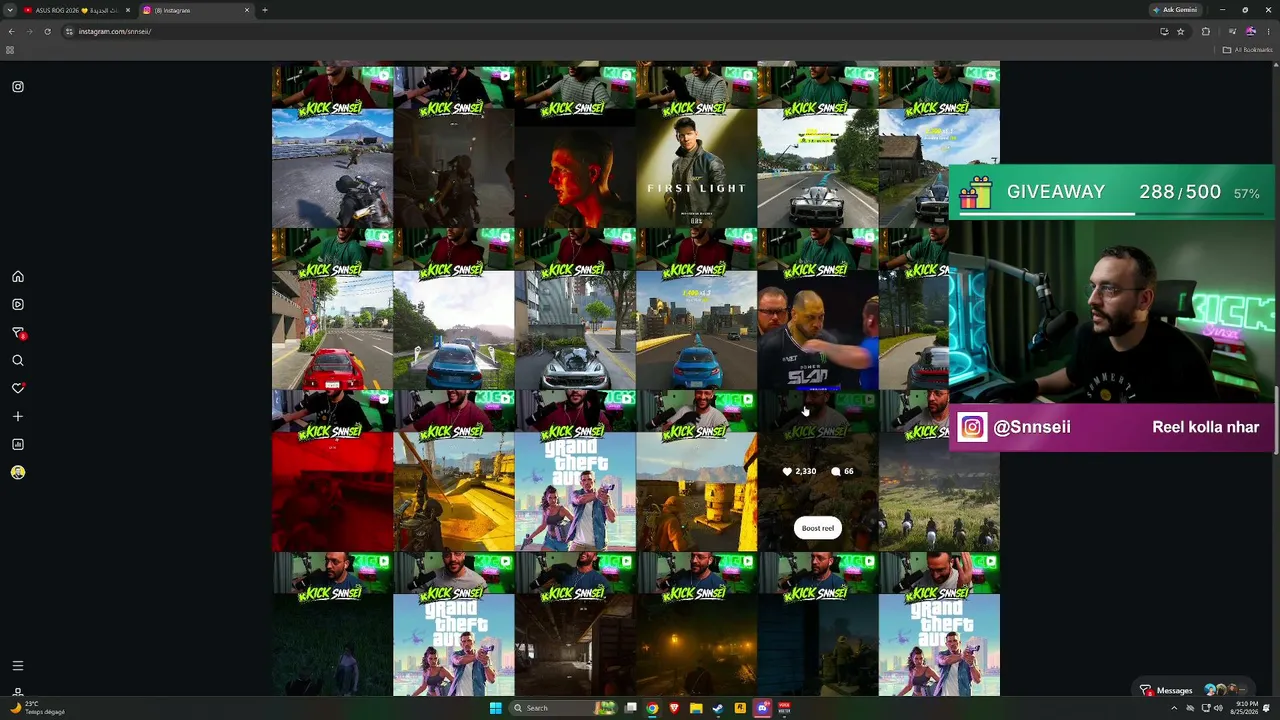This screenshot has width=1280, height=720.
Task: Go to Instagram Home feed
Action: pyautogui.click(x=18, y=276)
